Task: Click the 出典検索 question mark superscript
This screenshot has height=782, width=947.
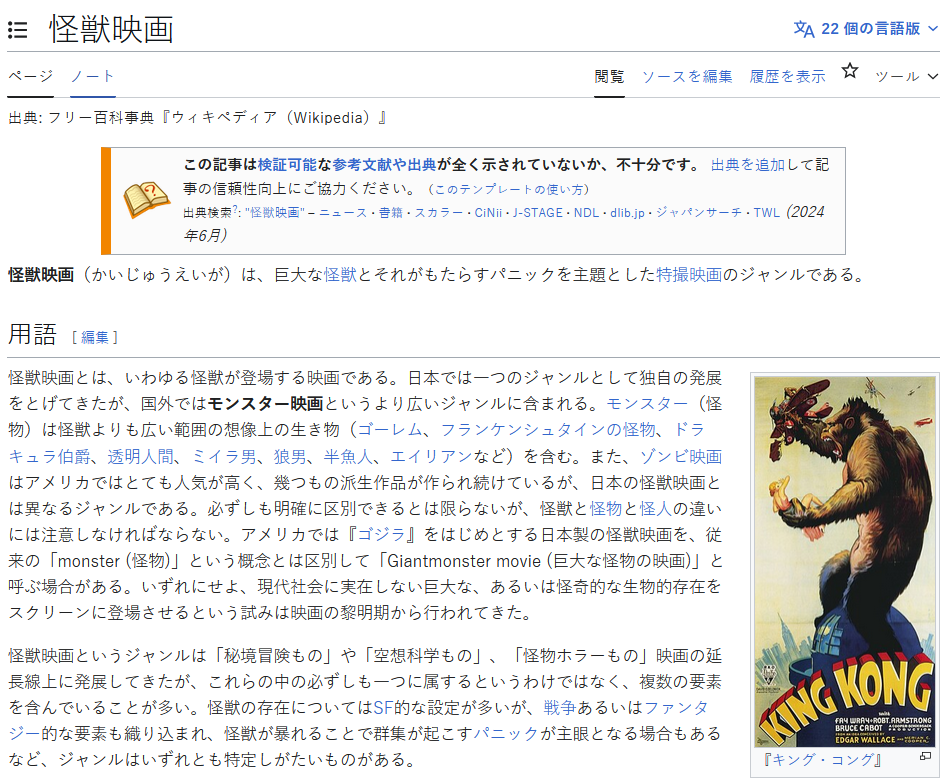Action: click(235, 208)
